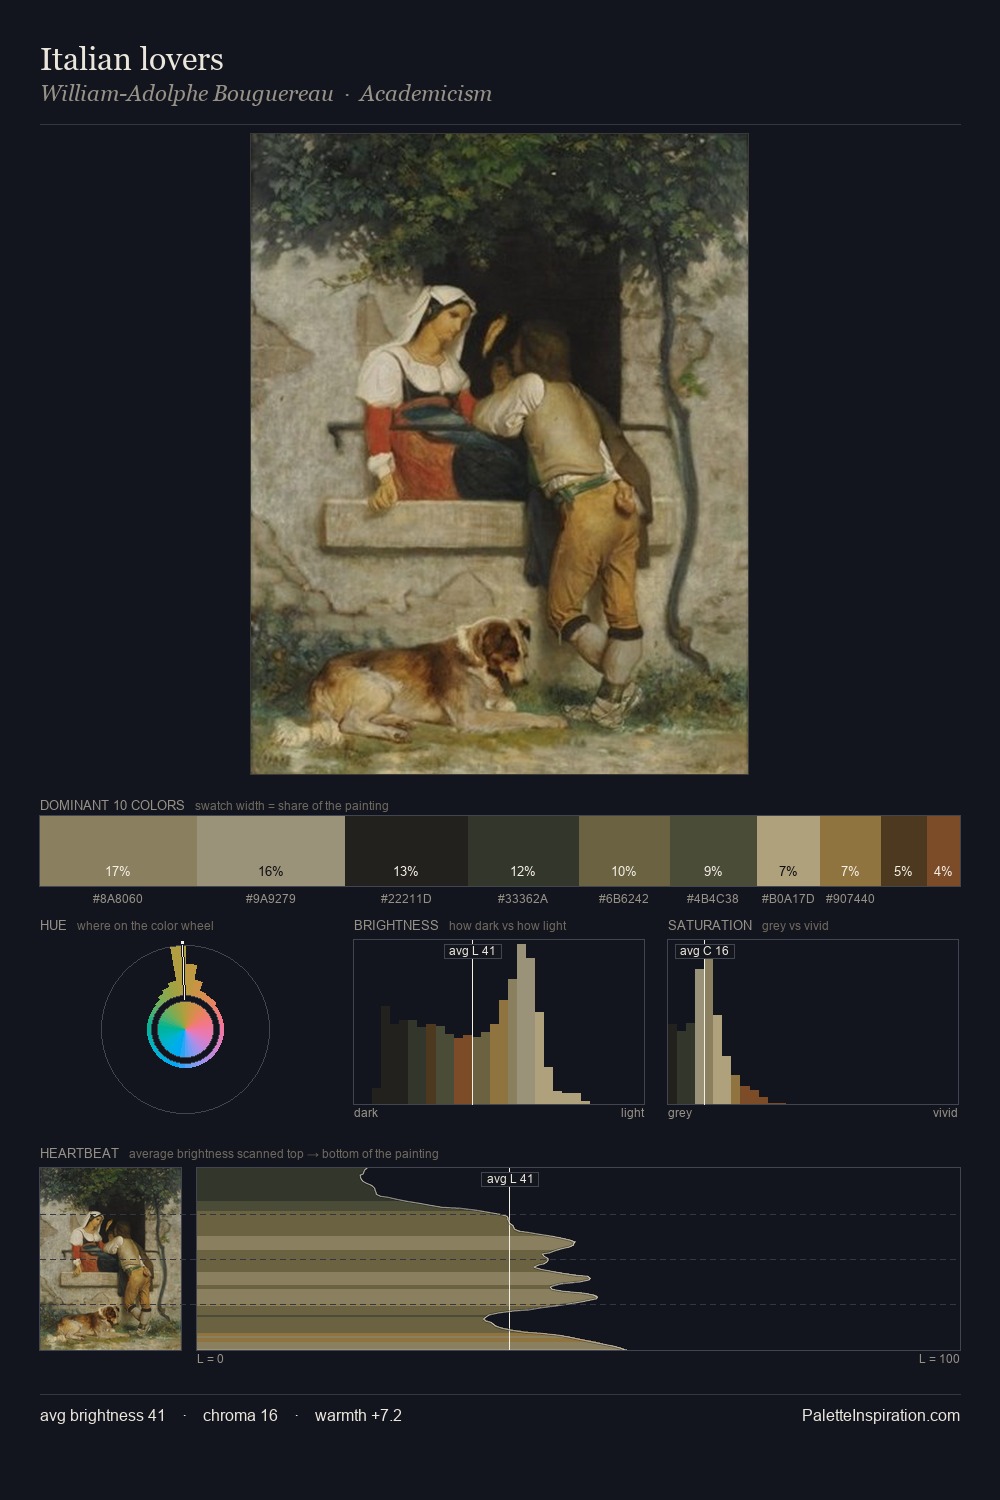Viewport: 1000px width, 1500px height.
Task: Select the golden-brown 7% swatch
Action: click(850, 851)
